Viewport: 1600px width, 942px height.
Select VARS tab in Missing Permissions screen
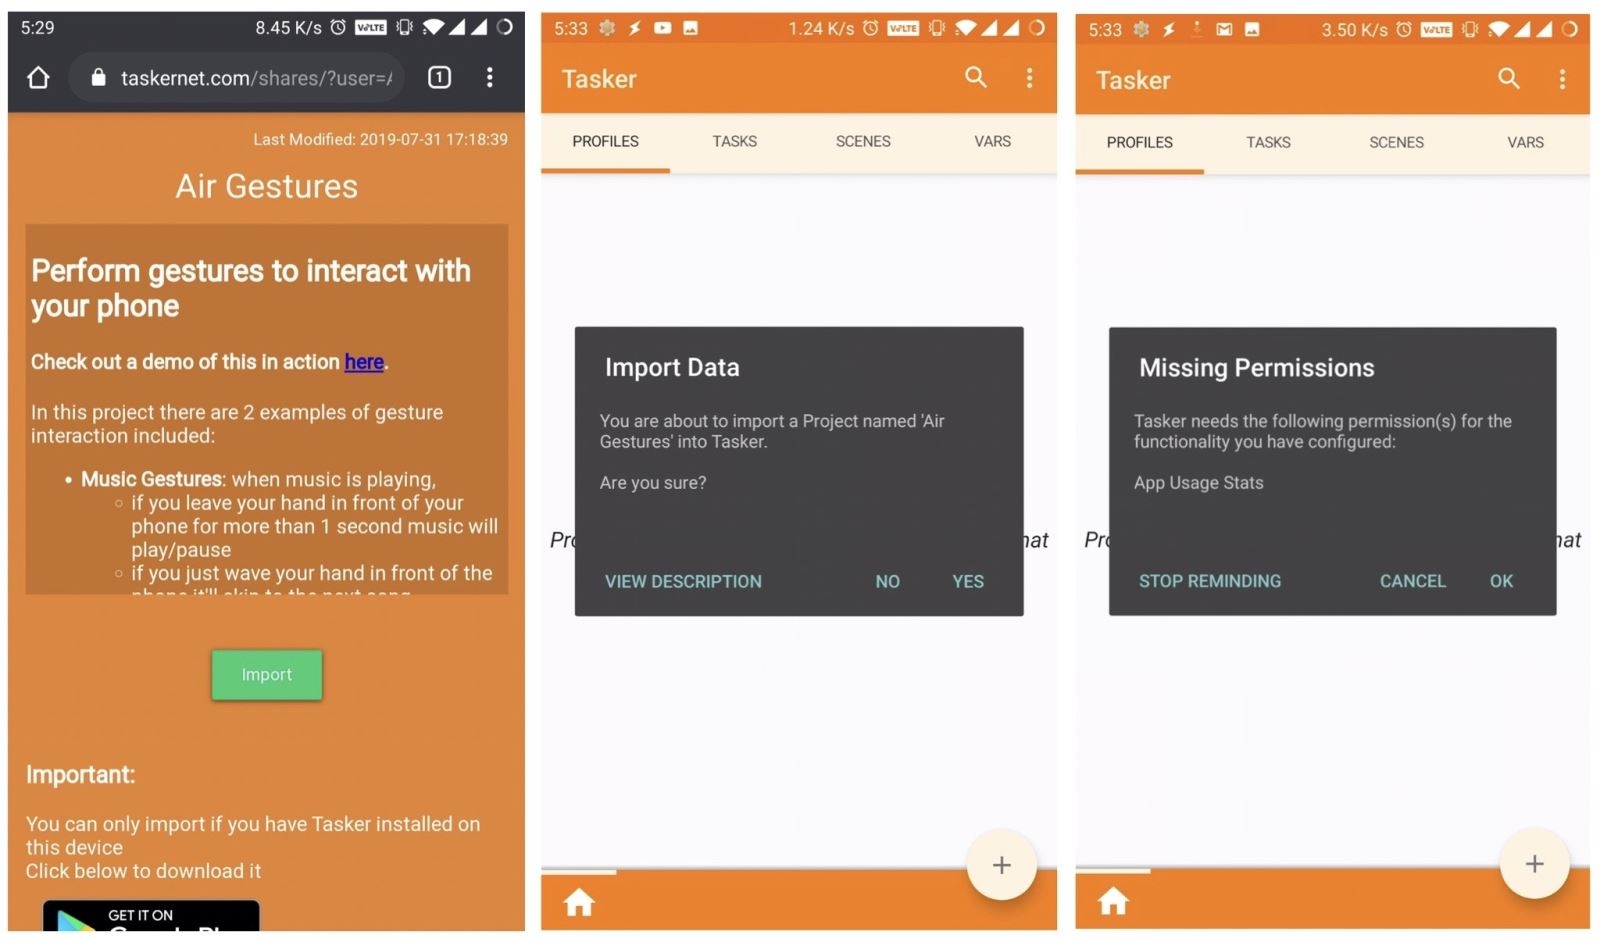(x=1525, y=143)
